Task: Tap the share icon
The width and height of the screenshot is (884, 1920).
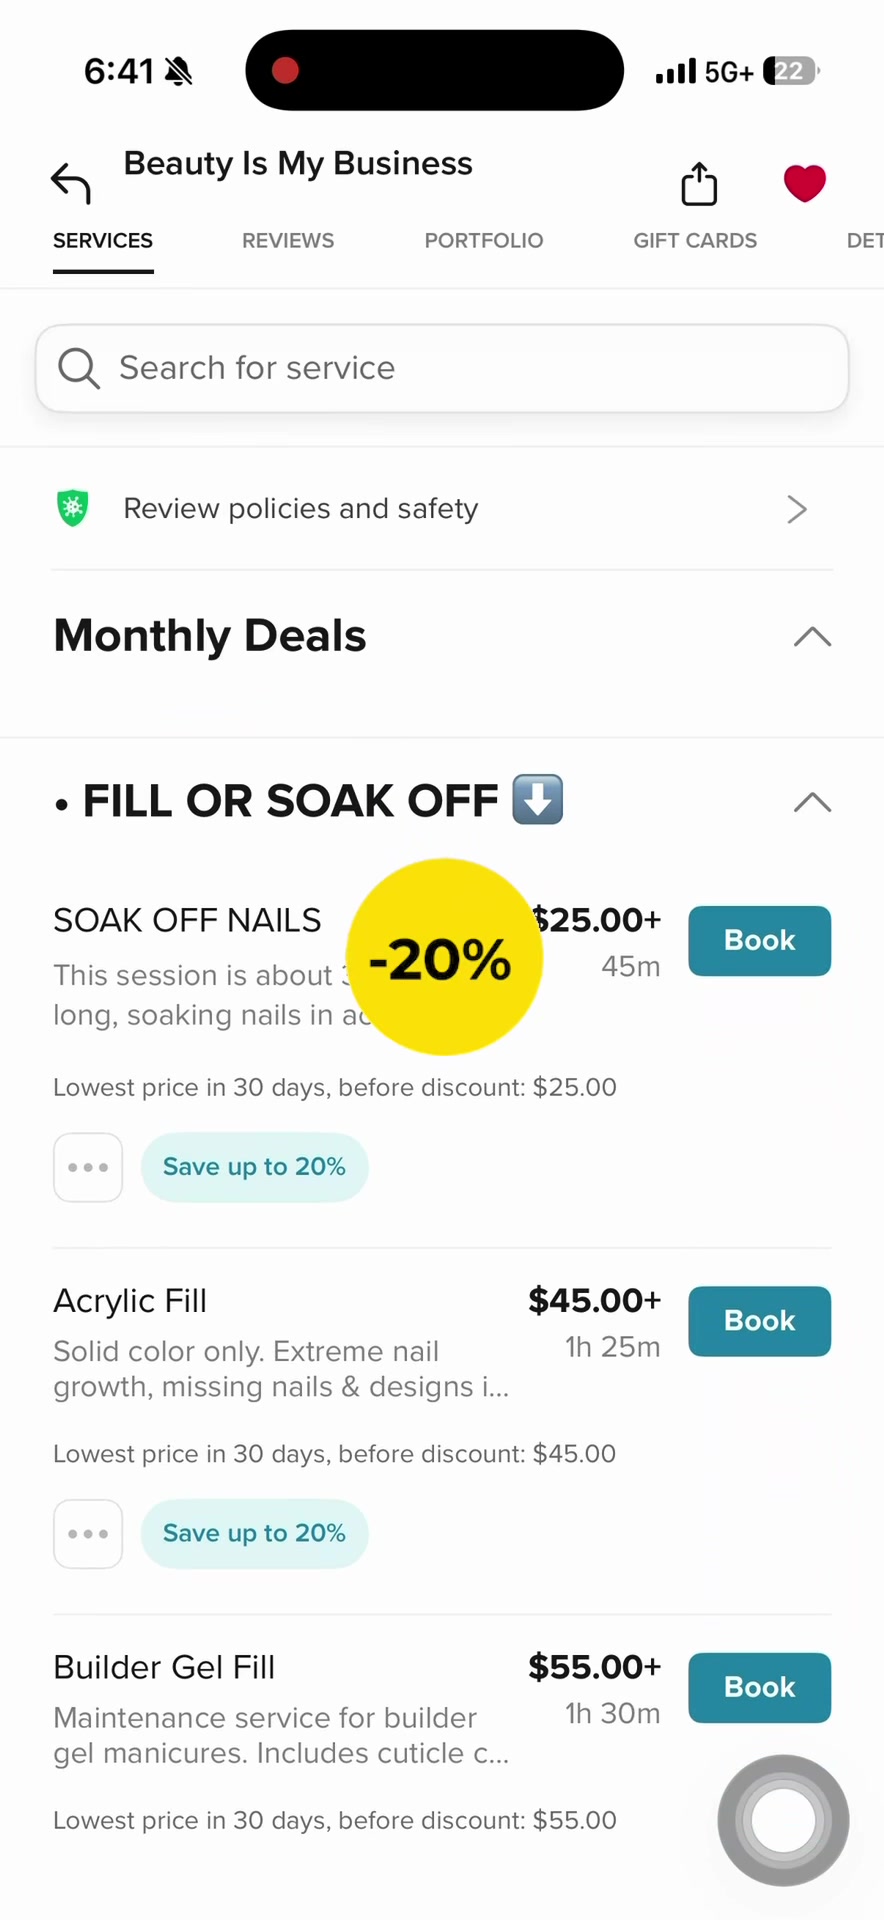Action: click(x=699, y=184)
